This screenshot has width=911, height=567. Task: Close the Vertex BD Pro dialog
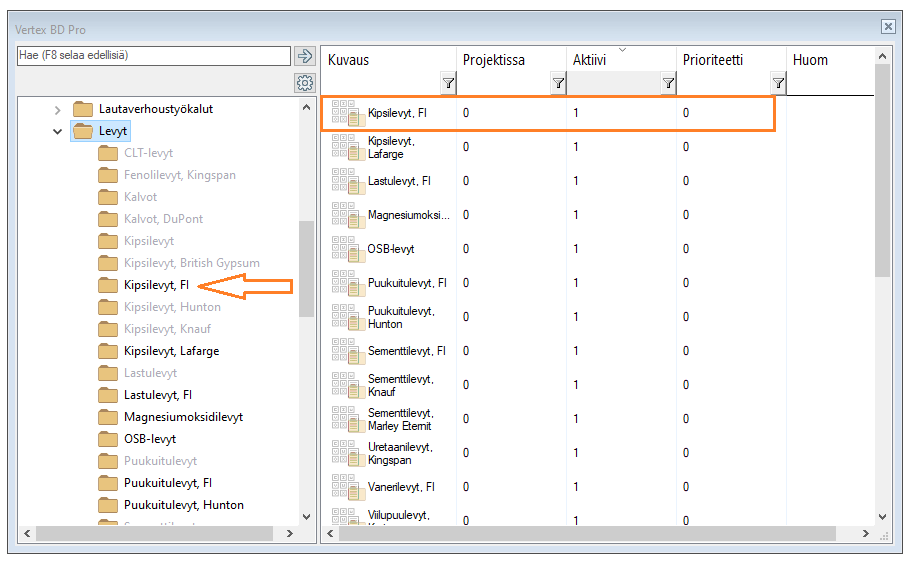tap(887, 26)
